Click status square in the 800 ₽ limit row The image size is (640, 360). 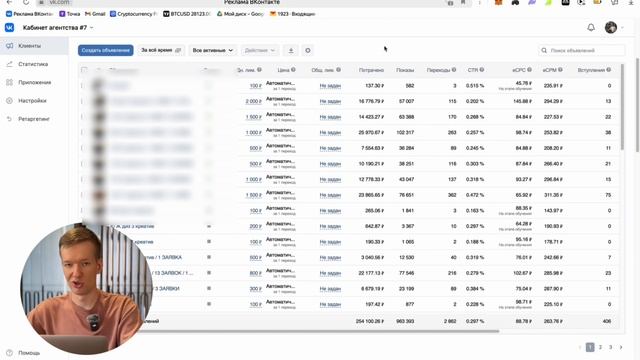[x=209, y=273]
